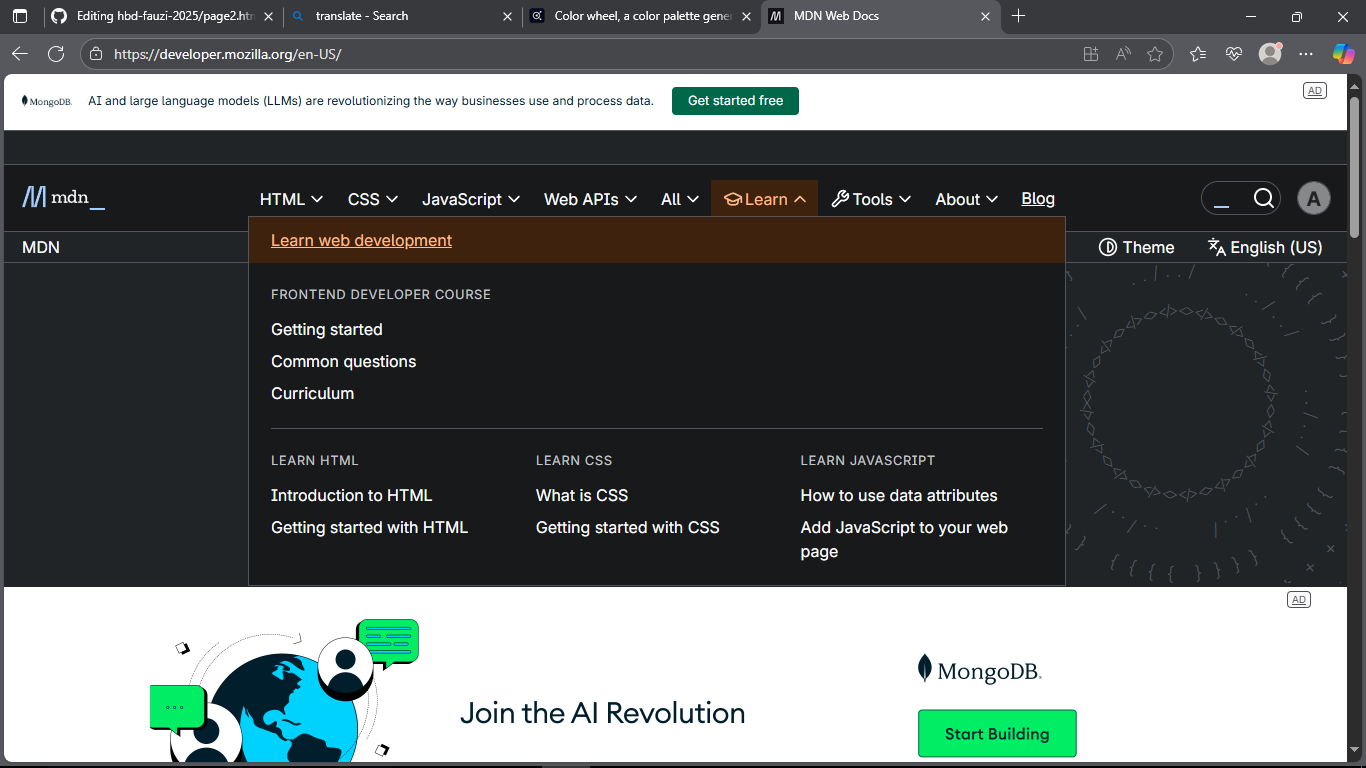This screenshot has height=768, width=1366.
Task: Expand the CSS navigation menu
Action: [373, 199]
